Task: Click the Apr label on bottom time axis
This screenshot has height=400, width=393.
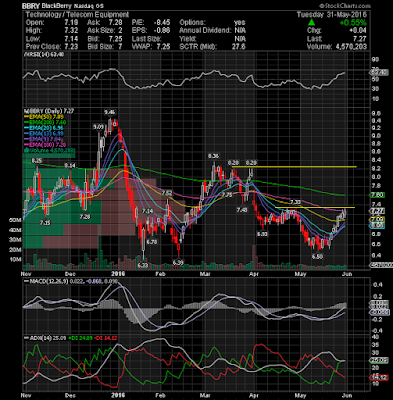Action: [254, 395]
